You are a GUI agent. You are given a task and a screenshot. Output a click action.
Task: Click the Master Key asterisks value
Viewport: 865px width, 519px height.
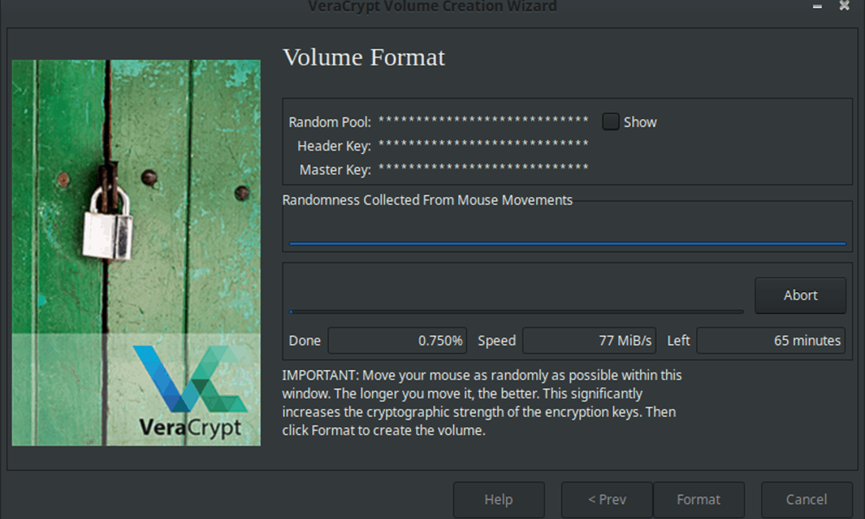483,168
